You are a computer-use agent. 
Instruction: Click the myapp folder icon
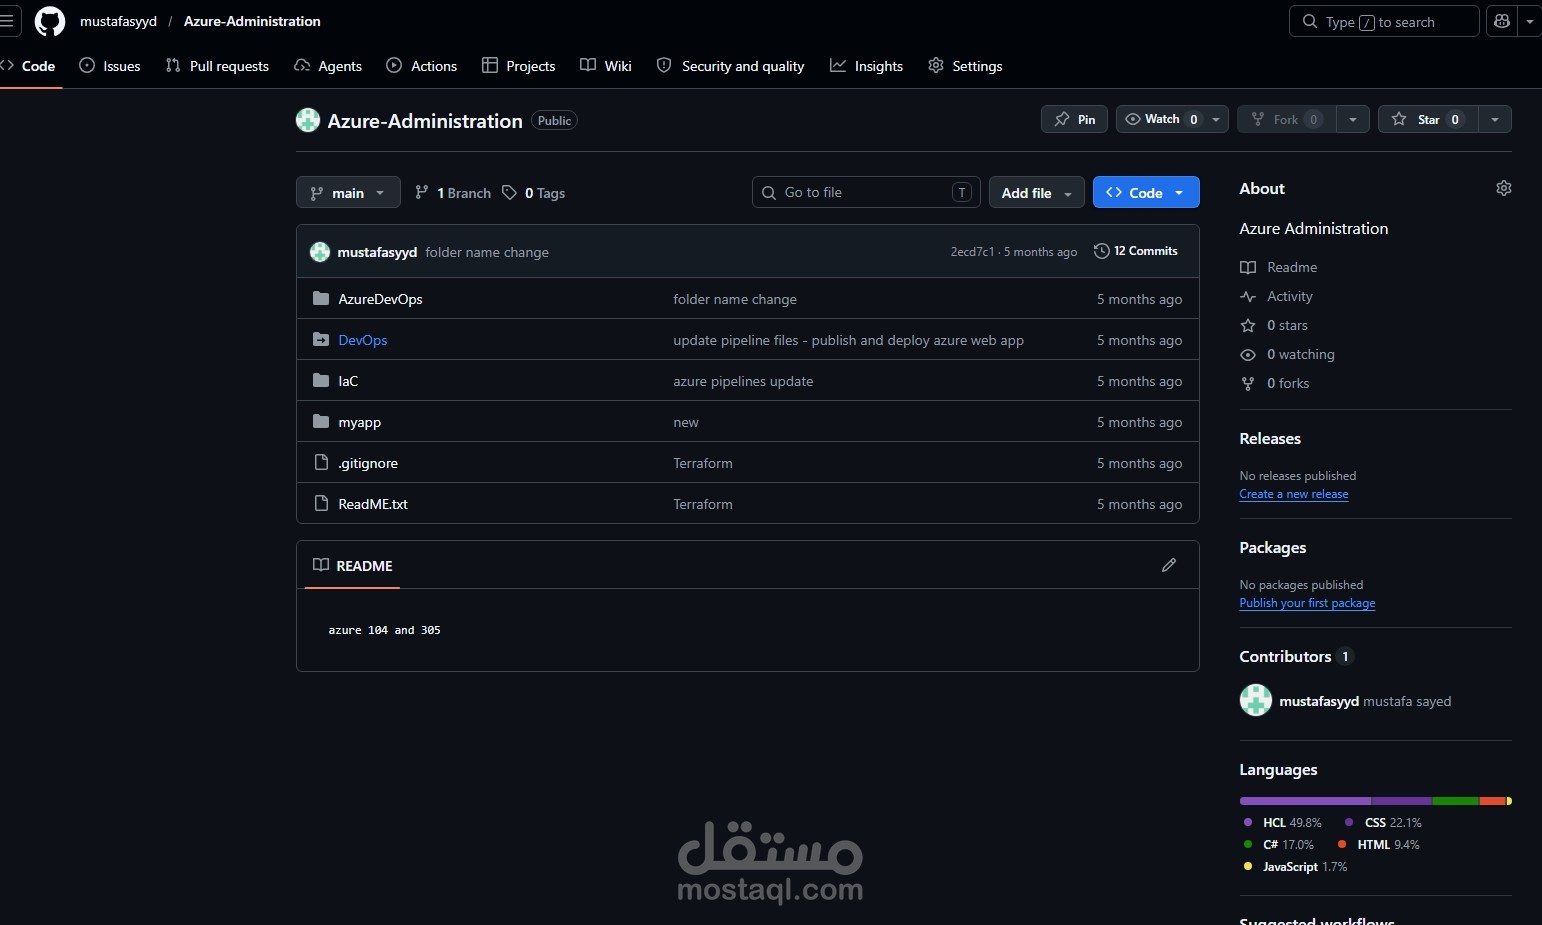point(321,421)
